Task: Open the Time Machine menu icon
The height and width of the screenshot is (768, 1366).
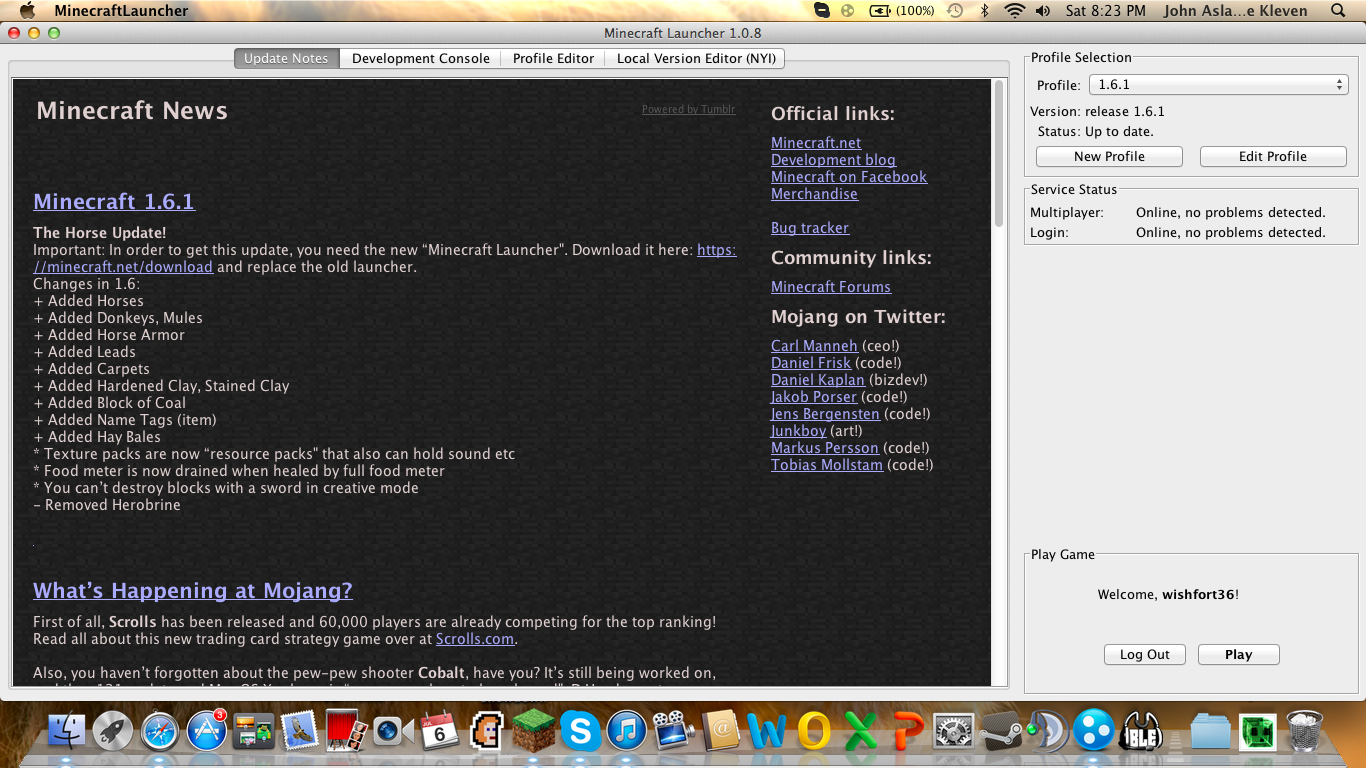Action: pyautogui.click(x=955, y=11)
